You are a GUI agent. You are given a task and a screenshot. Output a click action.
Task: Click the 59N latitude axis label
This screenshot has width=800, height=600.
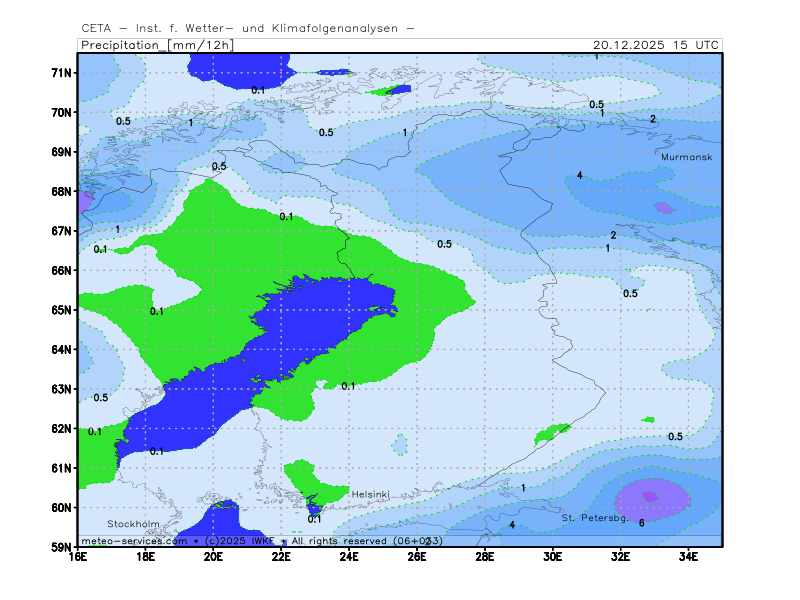[63, 547]
